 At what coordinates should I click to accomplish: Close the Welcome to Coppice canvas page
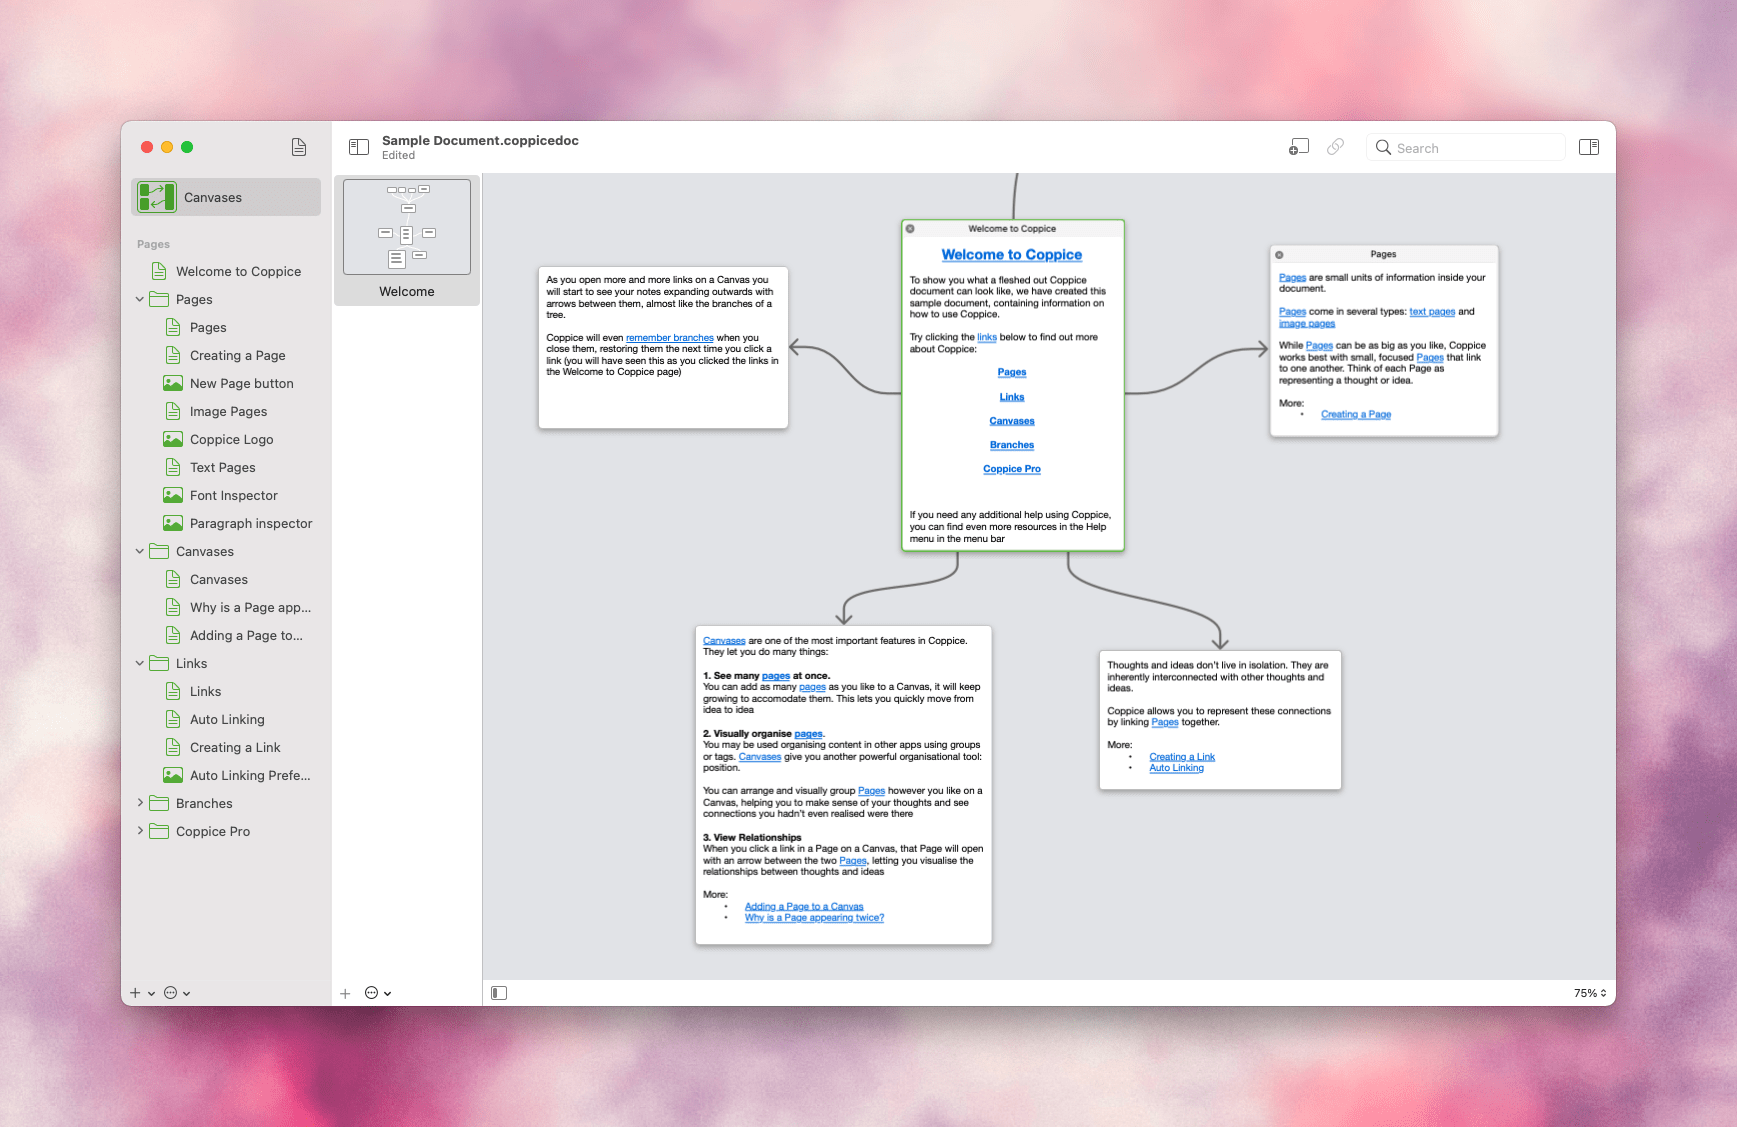[x=910, y=229]
